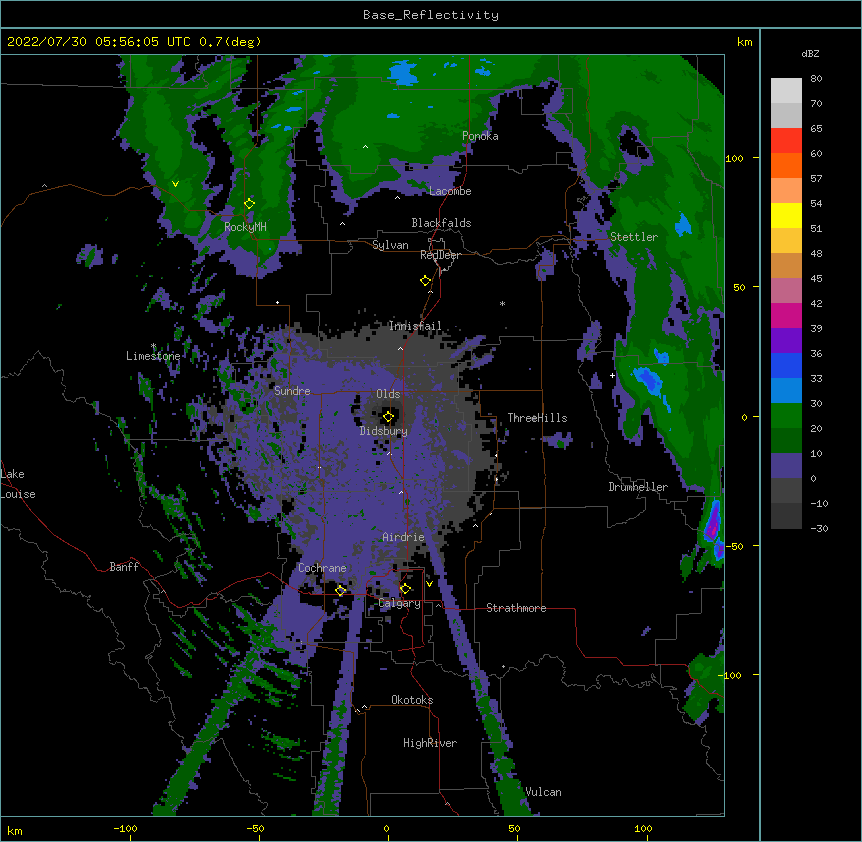Image resolution: width=862 pixels, height=842 pixels.
Task: Click the yellow radar site marker at Olds-Didsbury
Action: pyautogui.click(x=388, y=417)
